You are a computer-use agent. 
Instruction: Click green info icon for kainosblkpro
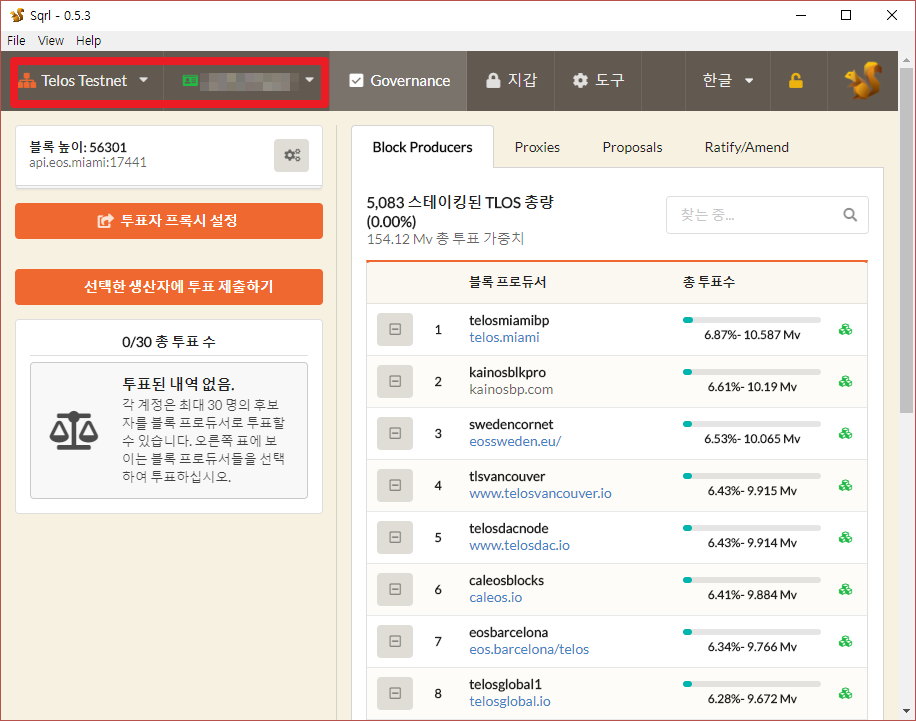tap(845, 382)
